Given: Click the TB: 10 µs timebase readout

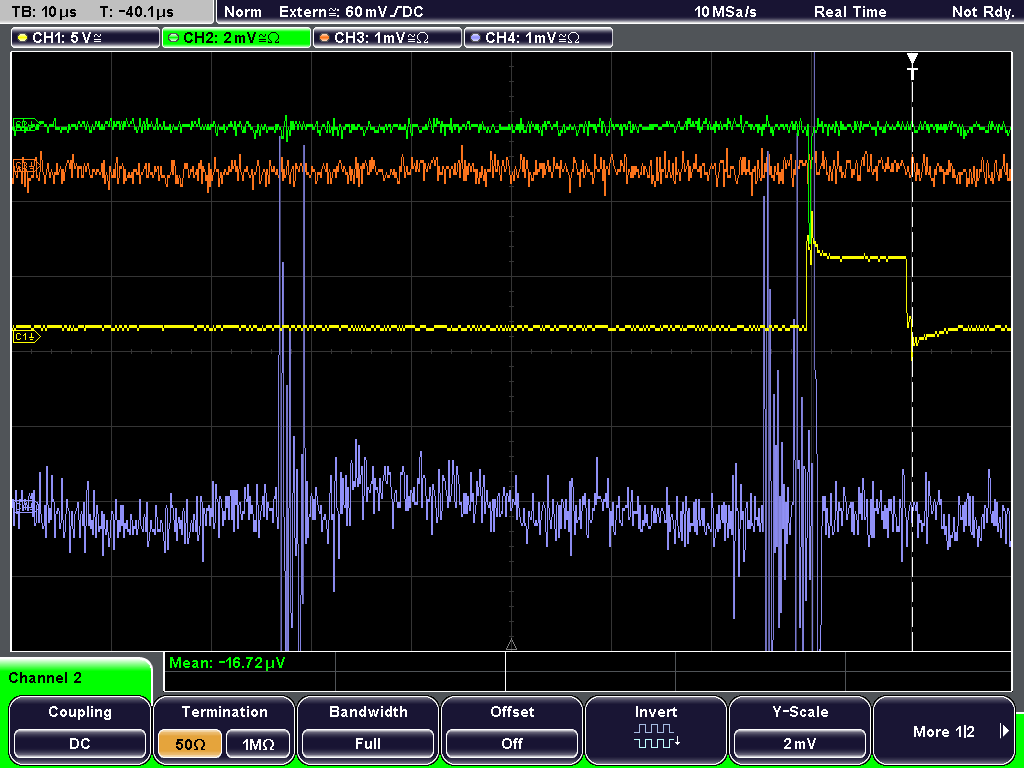Looking at the screenshot, I should coord(44,12).
